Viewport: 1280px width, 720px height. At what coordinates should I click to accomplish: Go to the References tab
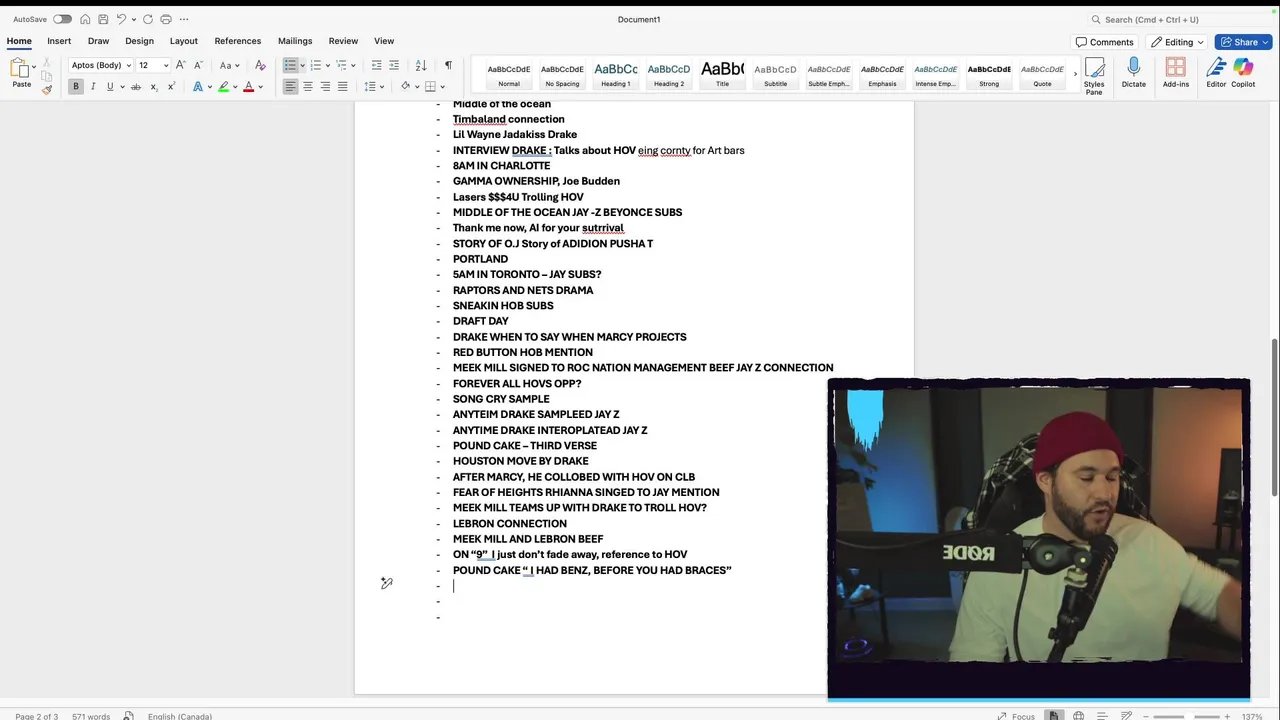pyautogui.click(x=238, y=41)
